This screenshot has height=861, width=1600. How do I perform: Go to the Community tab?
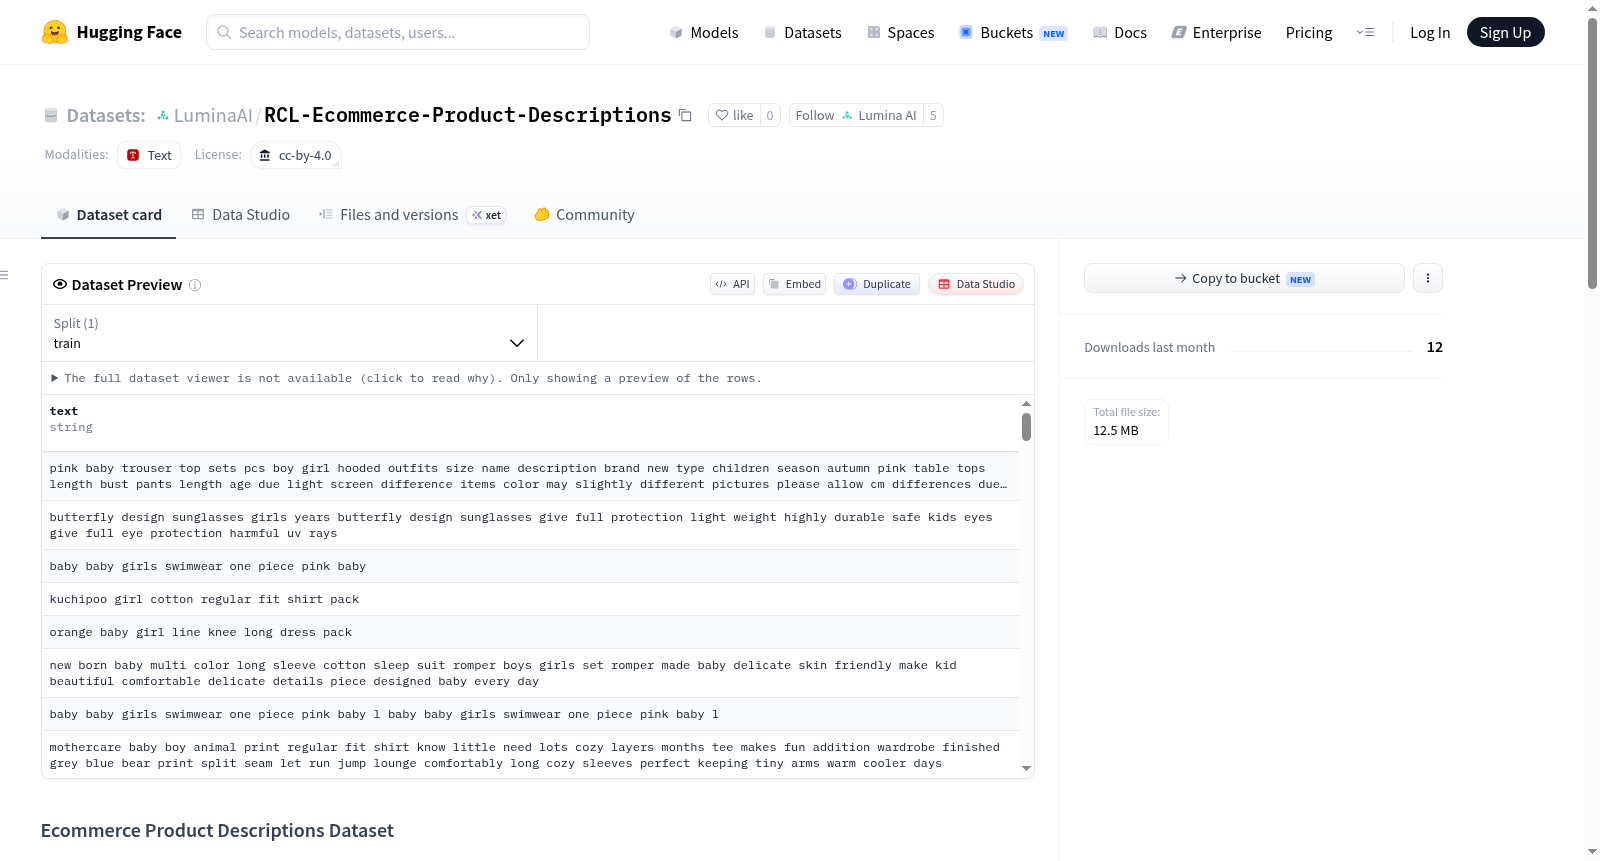tap(584, 214)
